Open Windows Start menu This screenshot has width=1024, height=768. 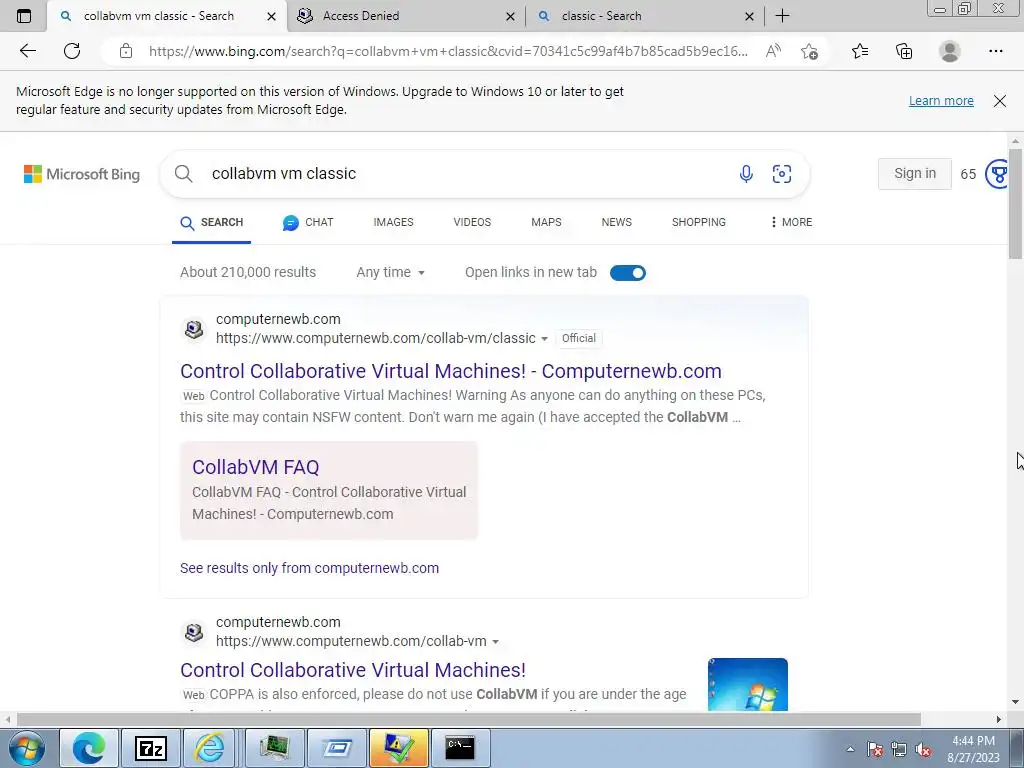point(26,748)
